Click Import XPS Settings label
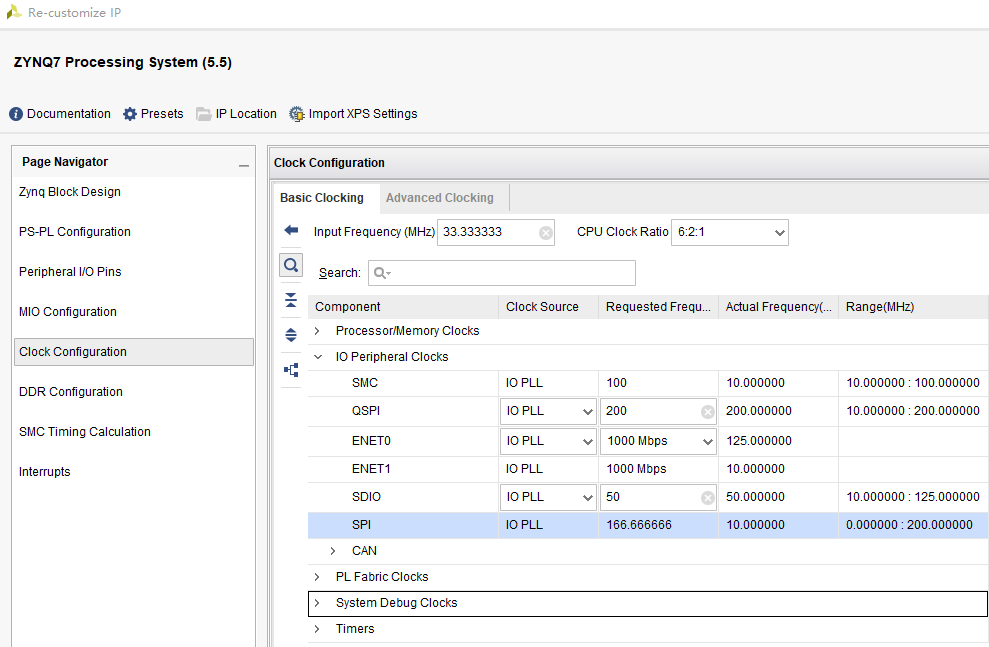Screen dimensions: 989x647 (x=363, y=114)
